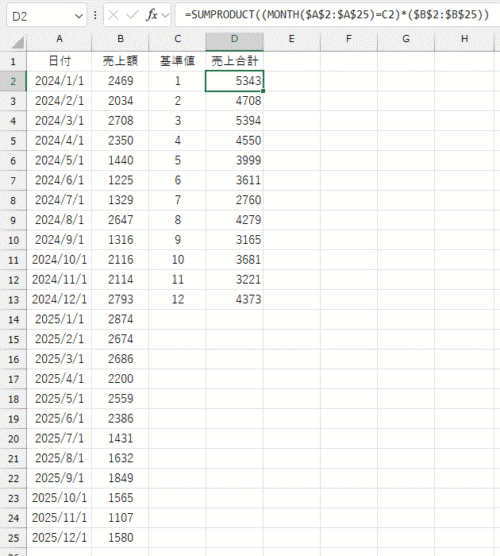Viewport: 500px width, 556px height.
Task: Select column E header
Action: click(292, 39)
